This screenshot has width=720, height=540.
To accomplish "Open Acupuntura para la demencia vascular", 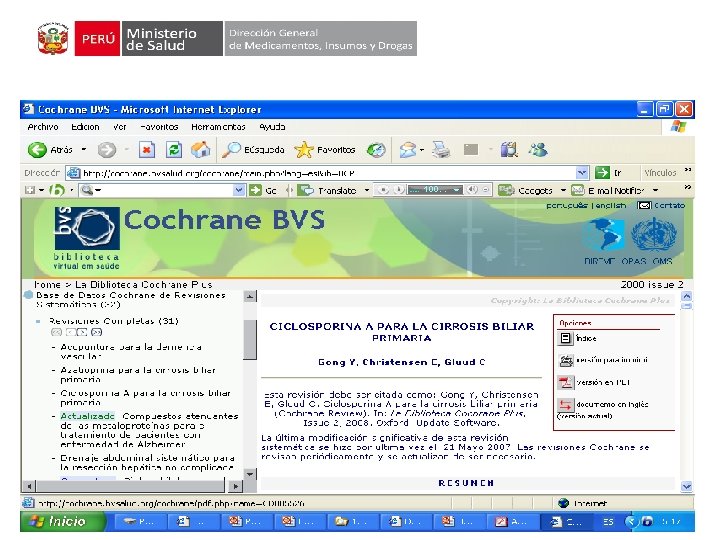I will click(131, 351).
